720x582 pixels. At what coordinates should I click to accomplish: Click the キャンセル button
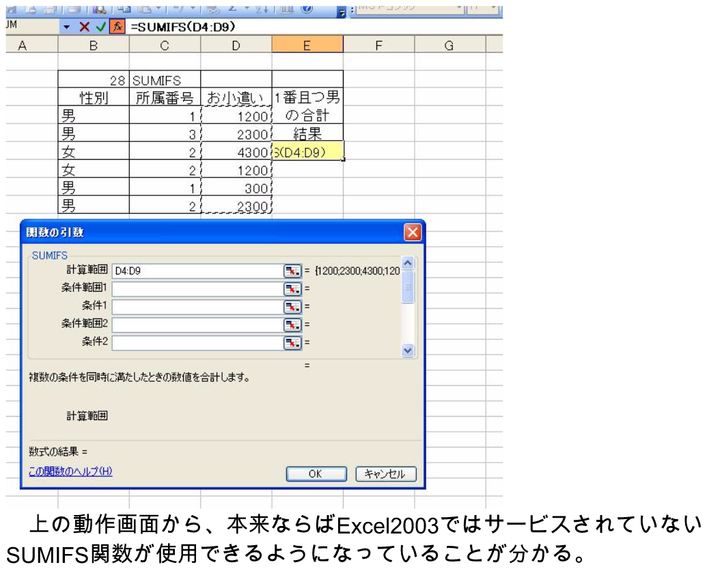click(386, 474)
